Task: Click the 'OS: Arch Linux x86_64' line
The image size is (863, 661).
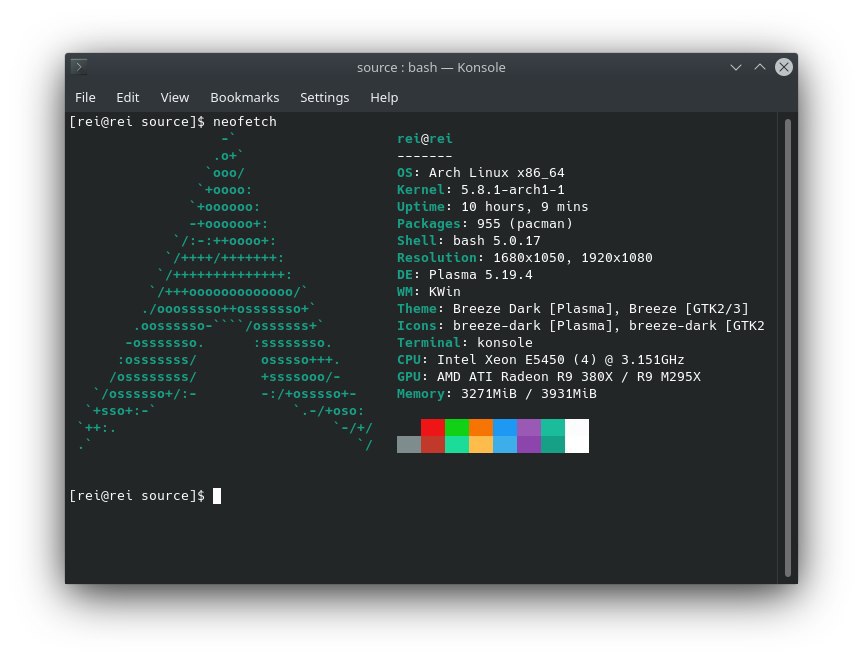Action: (480, 173)
